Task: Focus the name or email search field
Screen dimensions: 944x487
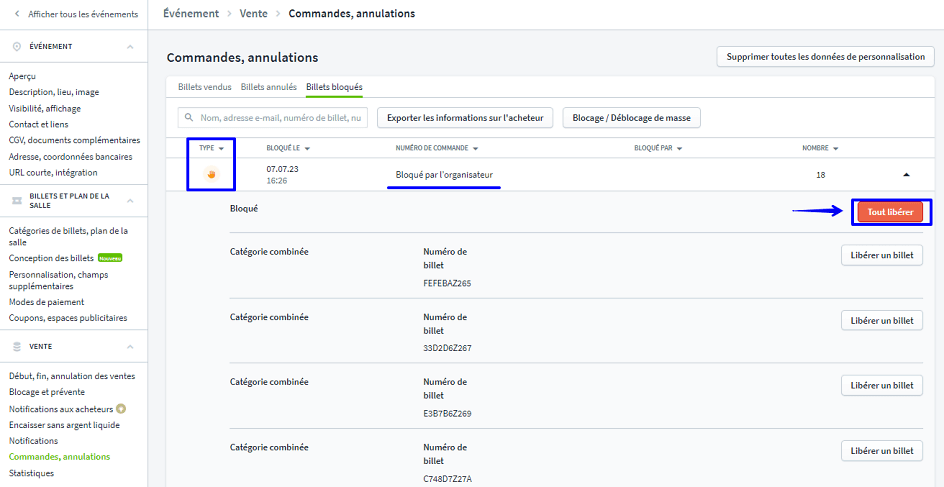Action: click(282, 118)
